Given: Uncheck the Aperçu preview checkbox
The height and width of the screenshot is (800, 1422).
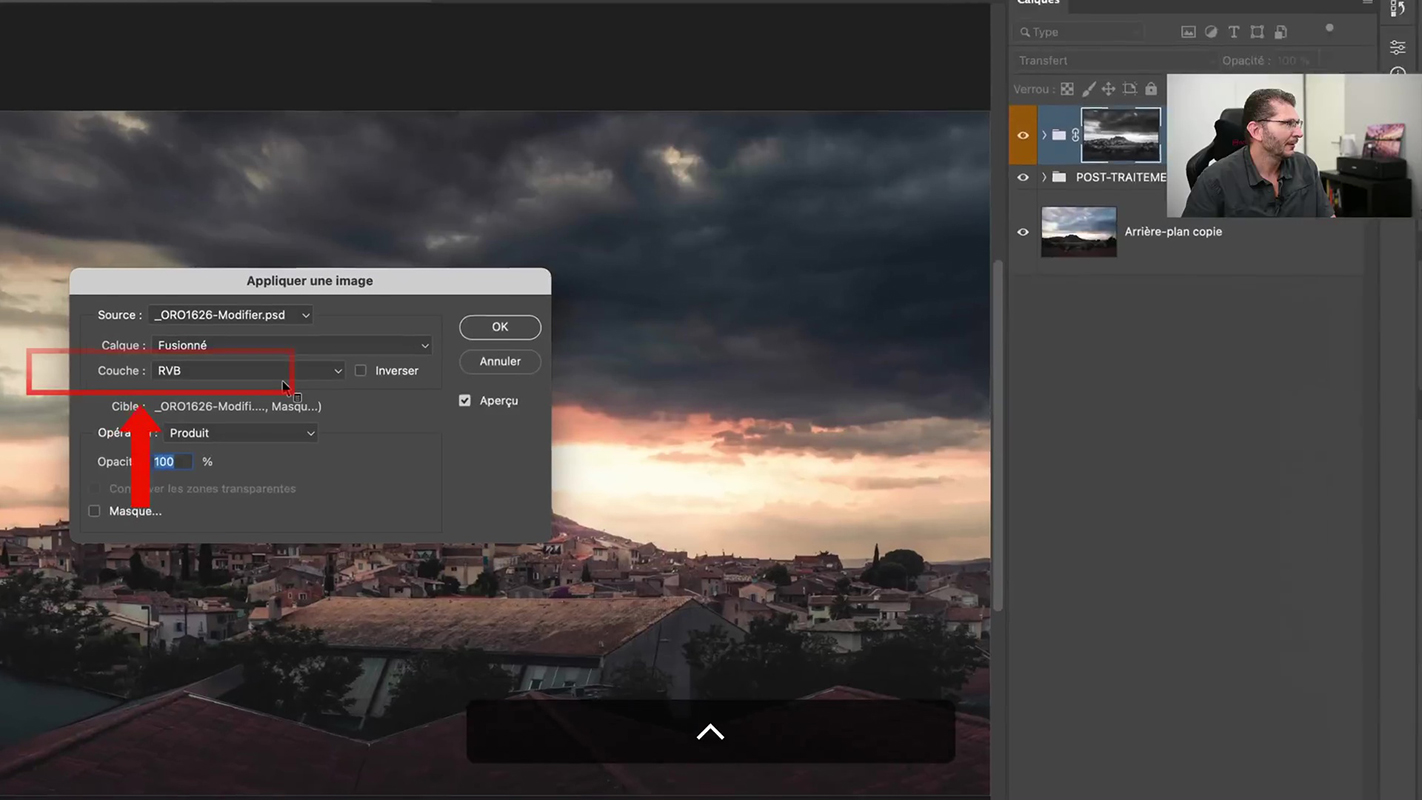Looking at the screenshot, I should point(465,401).
